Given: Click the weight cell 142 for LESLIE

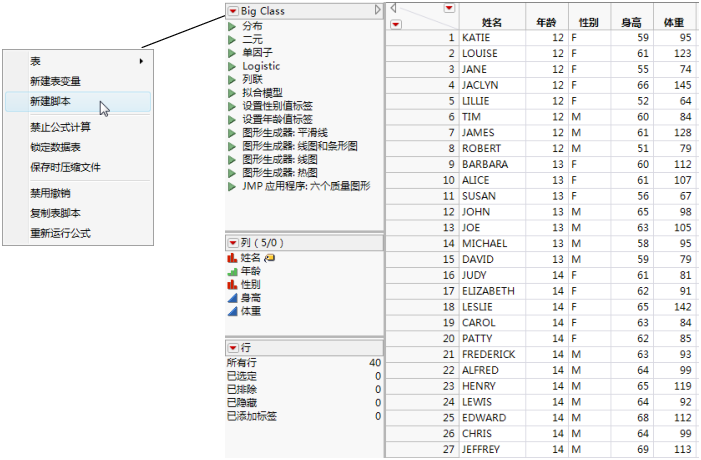Looking at the screenshot, I should coord(675,308).
